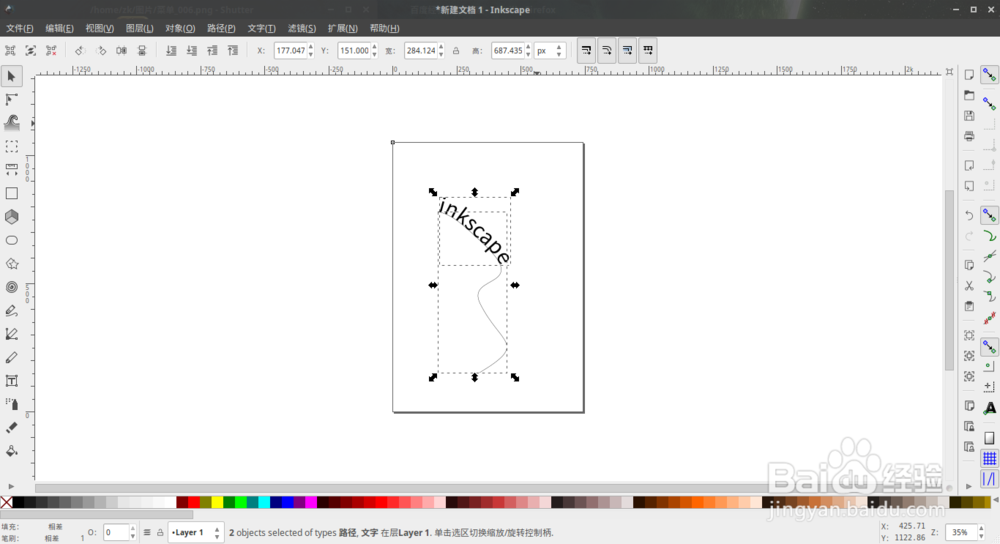Open the 滤镜(S) menu
The image size is (1000, 544).
pyautogui.click(x=302, y=28)
